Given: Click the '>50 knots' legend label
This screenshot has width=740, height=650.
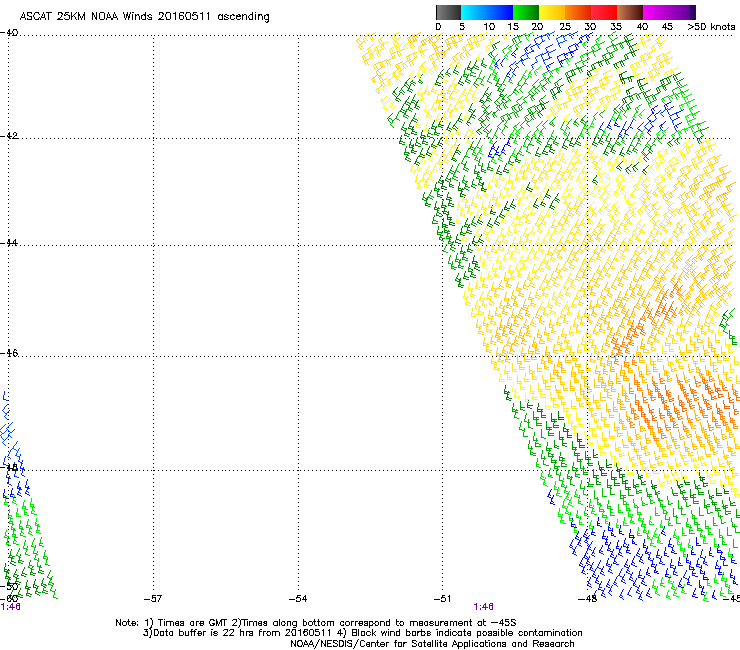Looking at the screenshot, I should [x=711, y=27].
